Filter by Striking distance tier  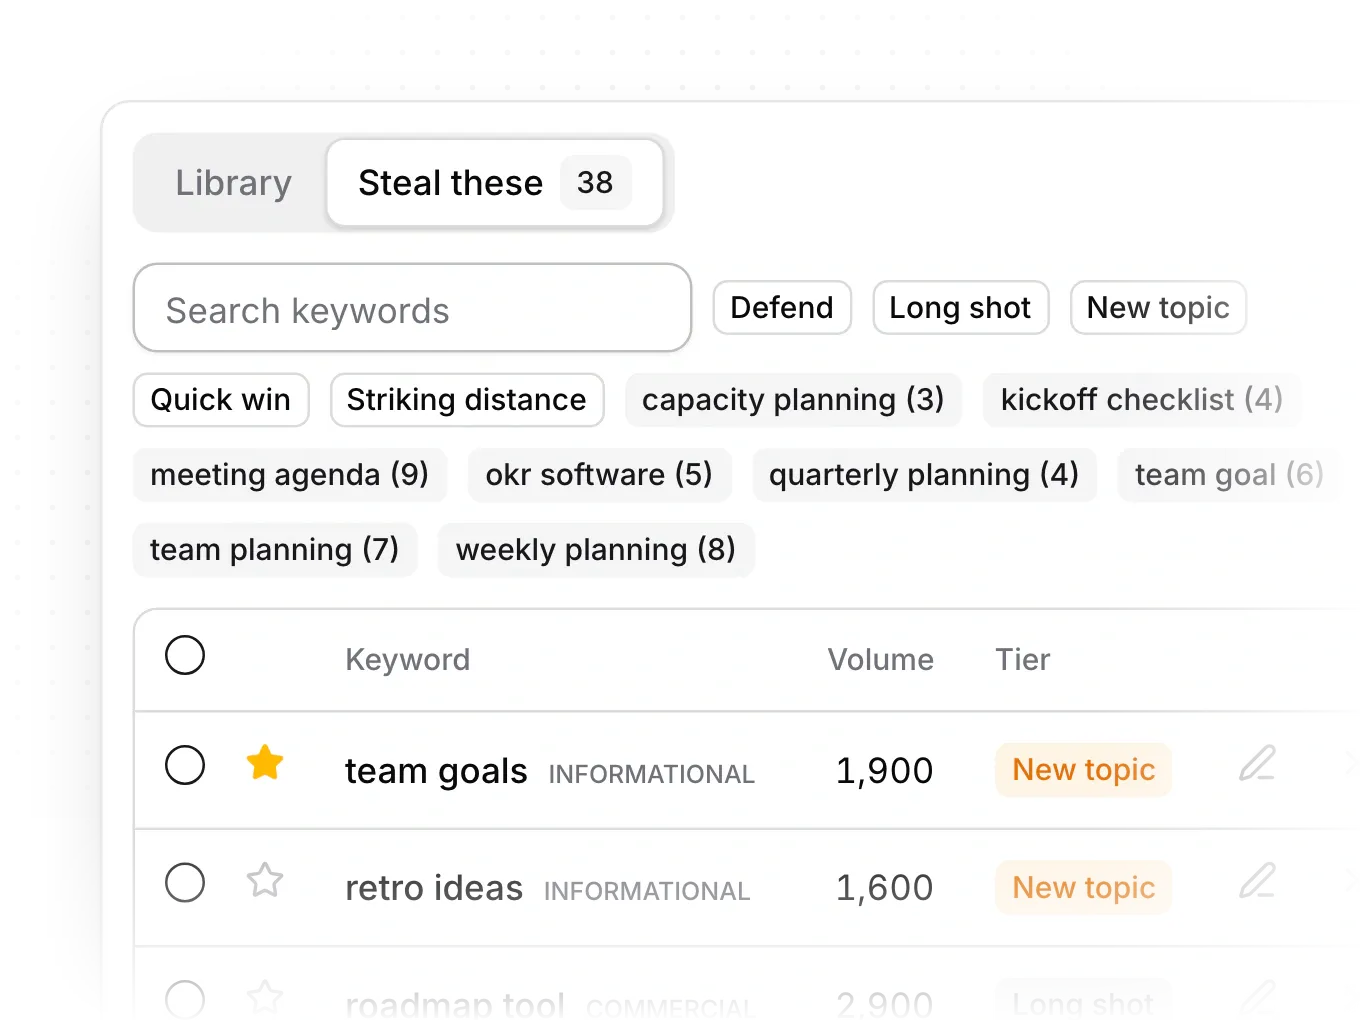click(467, 400)
